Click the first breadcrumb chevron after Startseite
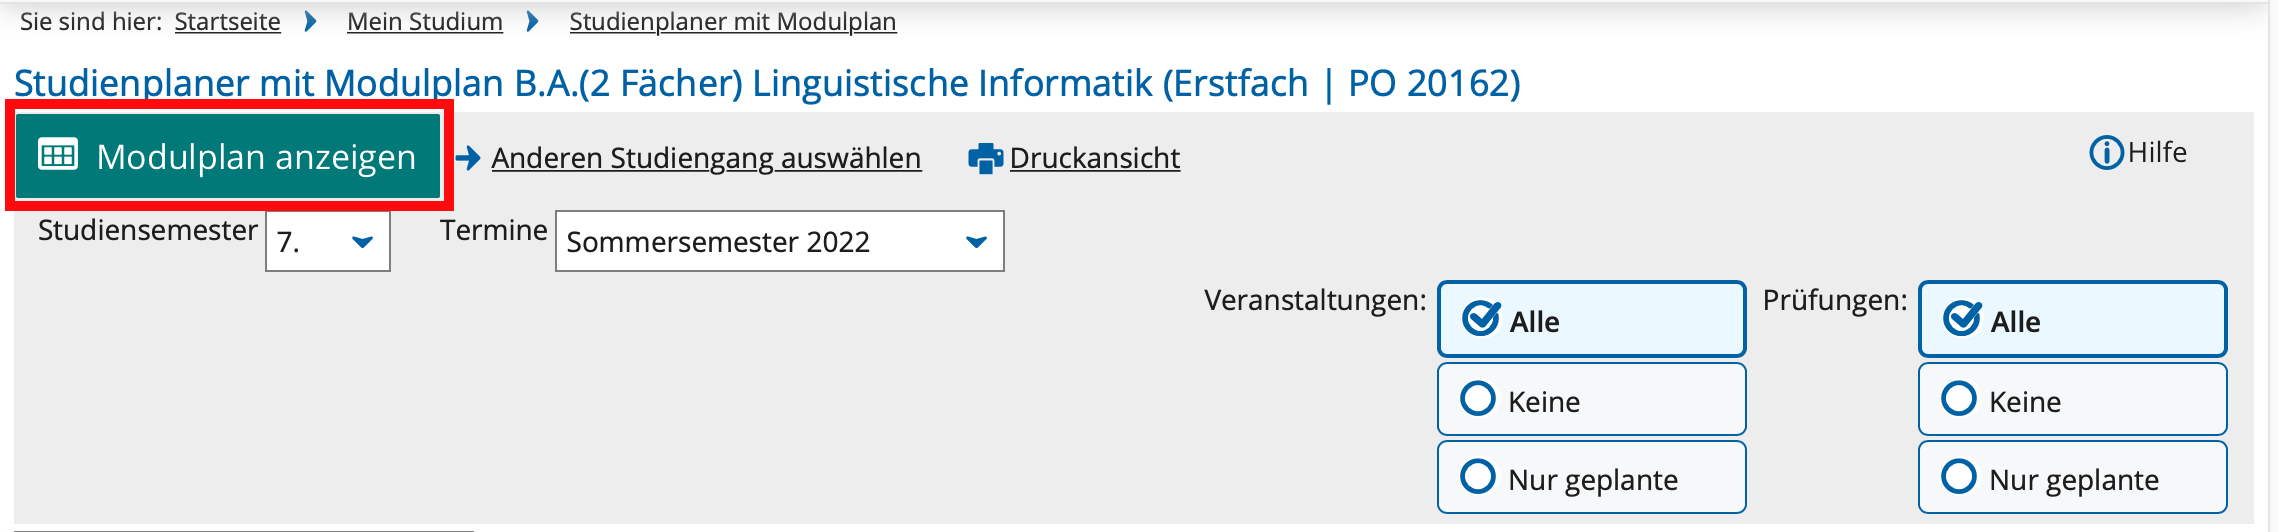This screenshot has width=2278, height=532. tap(311, 21)
